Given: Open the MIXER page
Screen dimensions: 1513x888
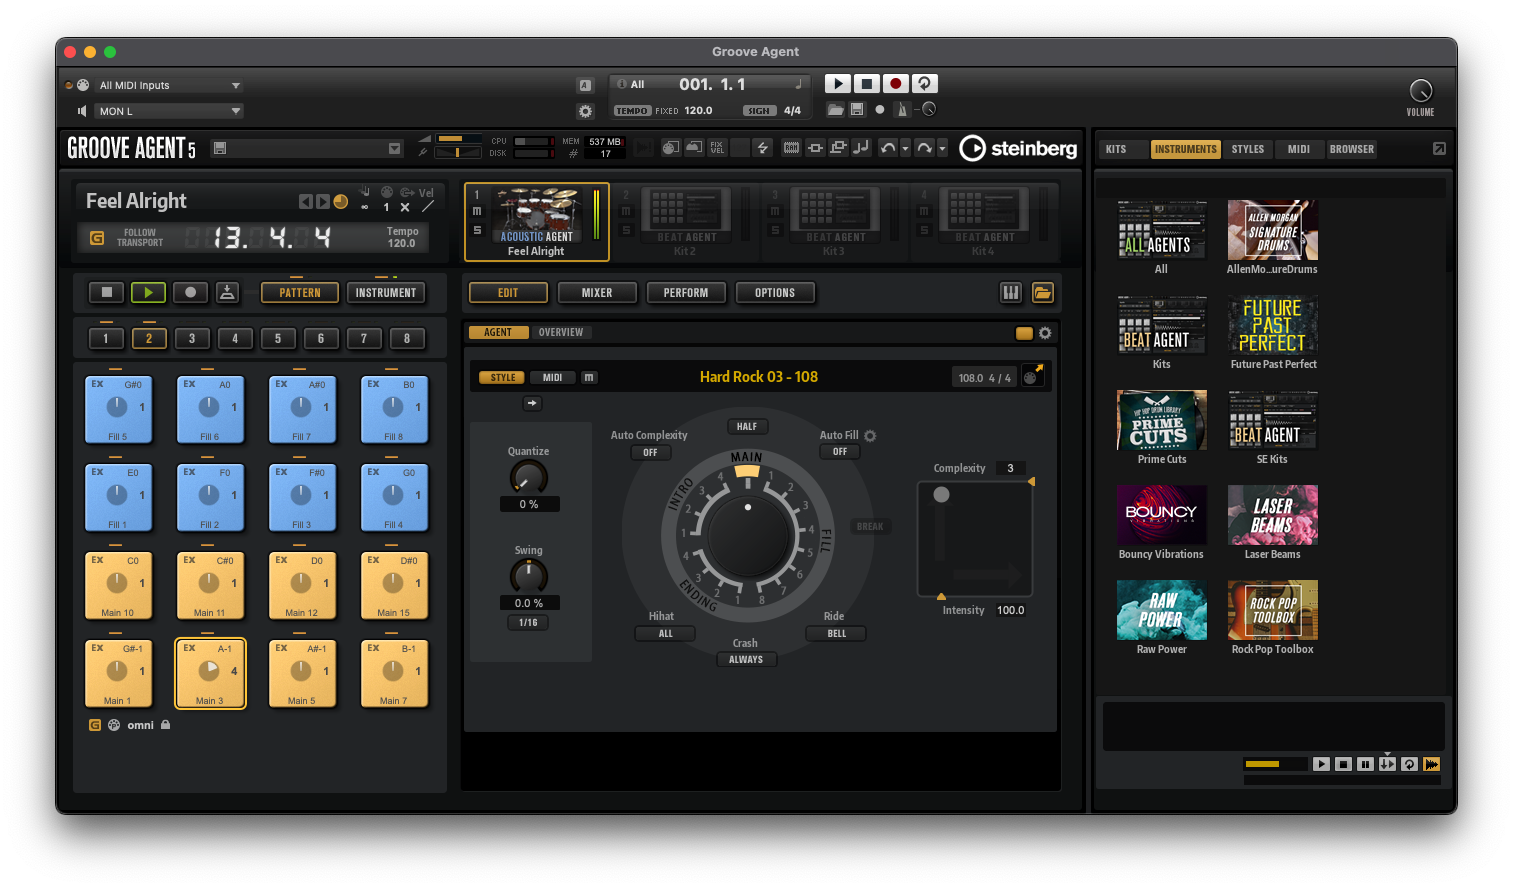Looking at the screenshot, I should 597,293.
